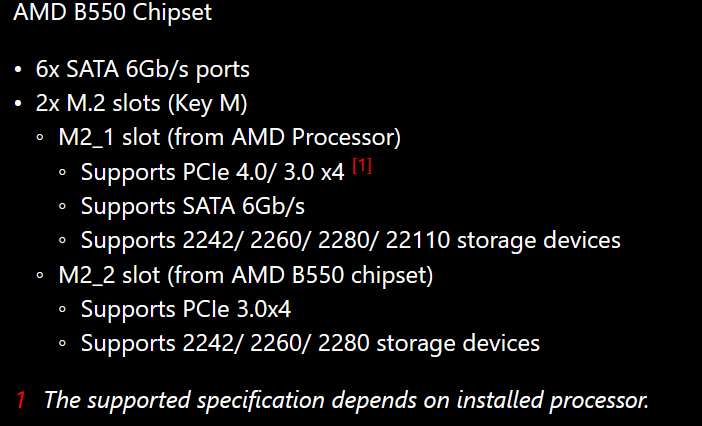Viewport: 702px width, 426px height.
Task: Click the last Supports 2242/ 2260/ 2280 storage devices line
Action: click(310, 343)
